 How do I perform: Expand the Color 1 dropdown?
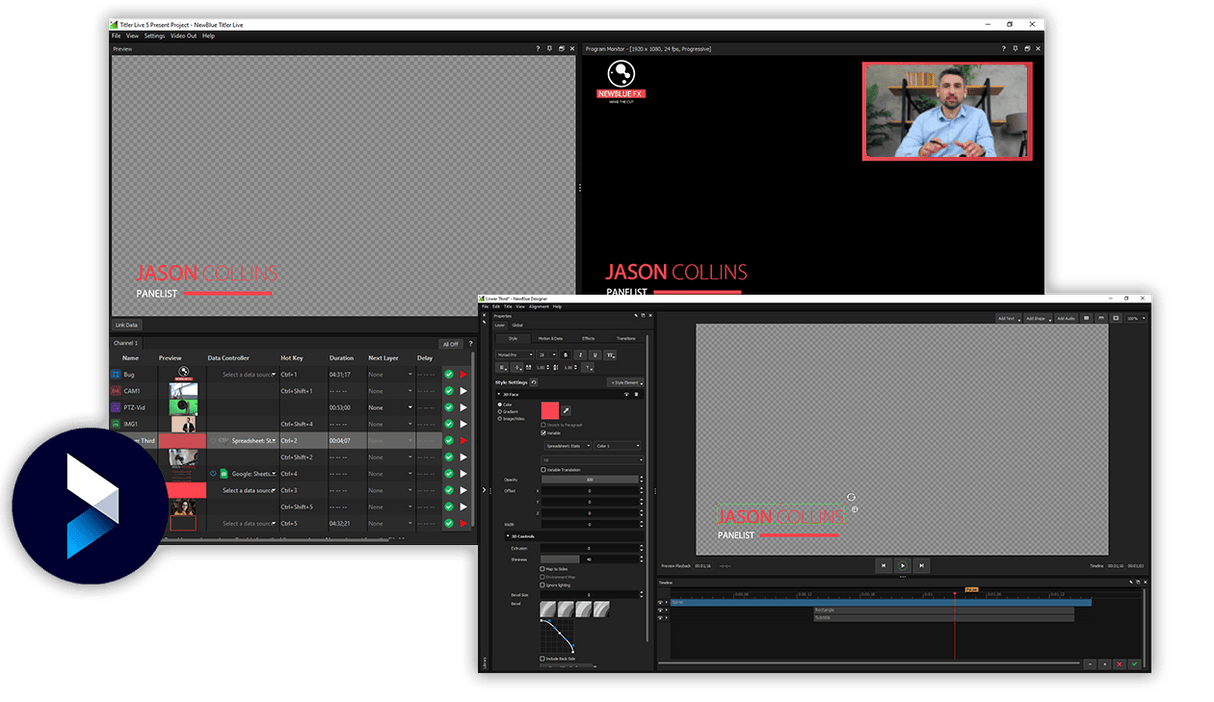point(618,446)
